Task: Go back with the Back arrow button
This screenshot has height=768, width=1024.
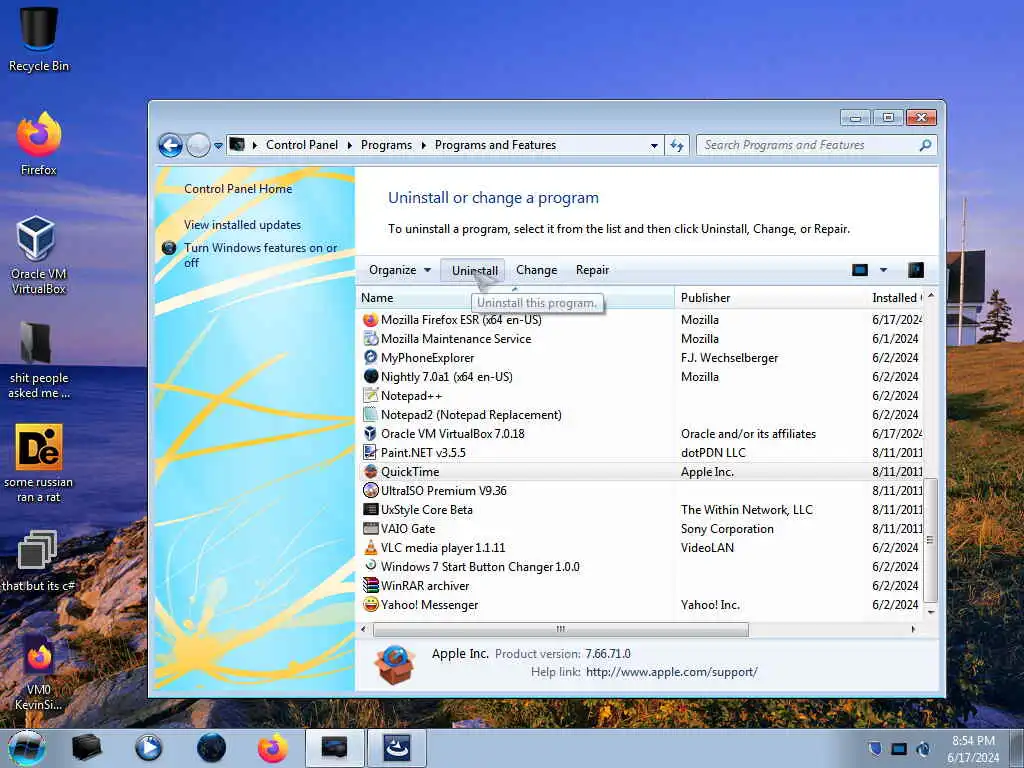Action: coord(170,145)
